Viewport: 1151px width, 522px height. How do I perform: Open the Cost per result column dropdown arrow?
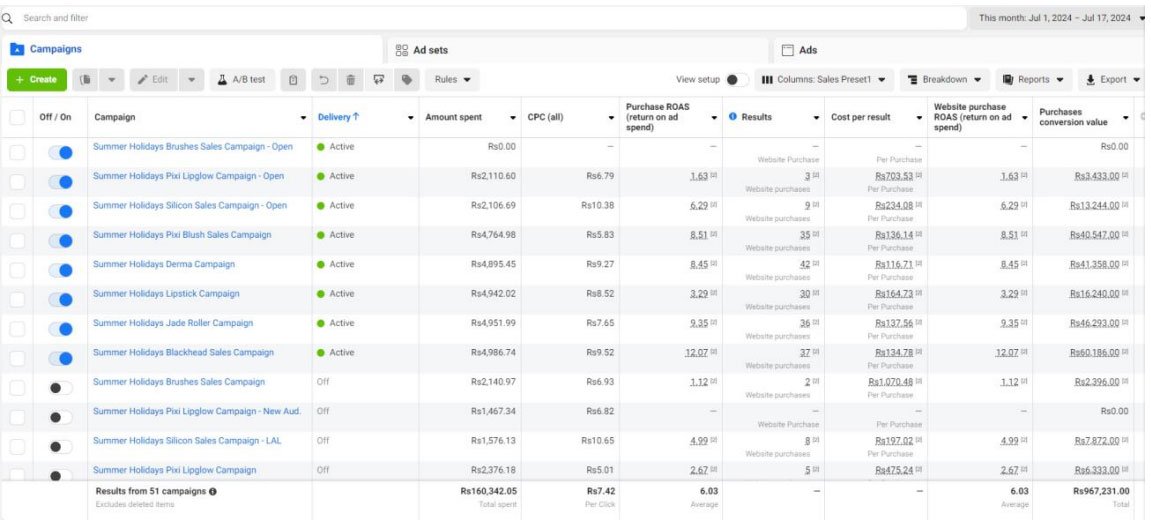[919, 117]
